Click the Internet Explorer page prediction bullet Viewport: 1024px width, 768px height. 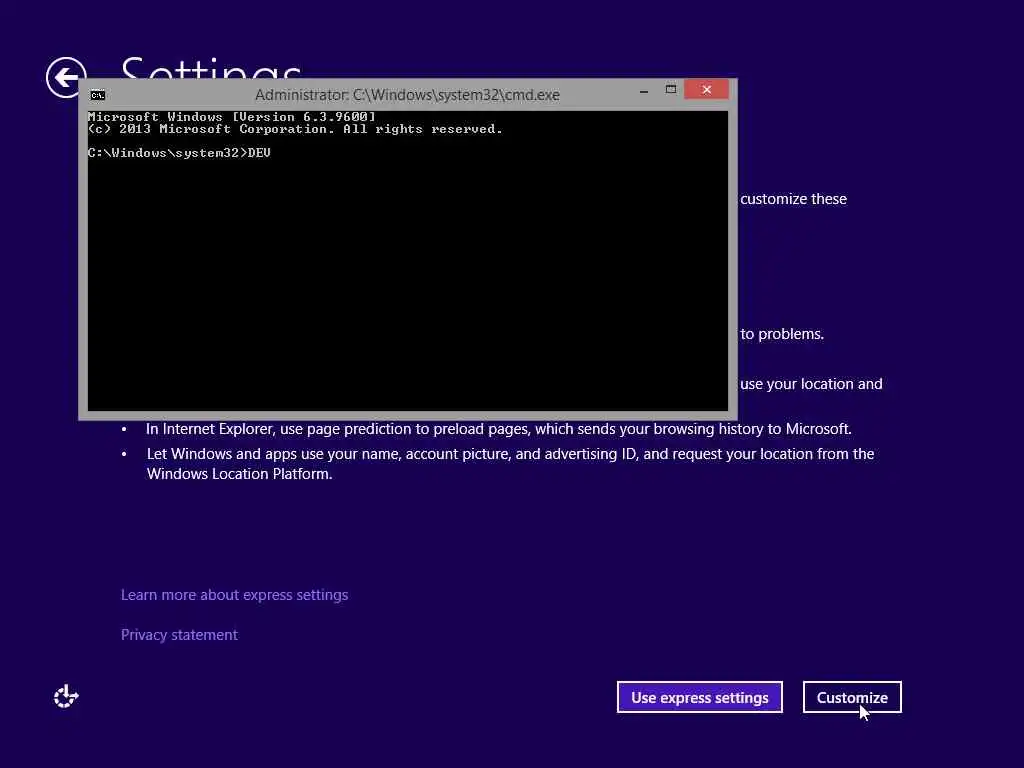click(x=499, y=429)
